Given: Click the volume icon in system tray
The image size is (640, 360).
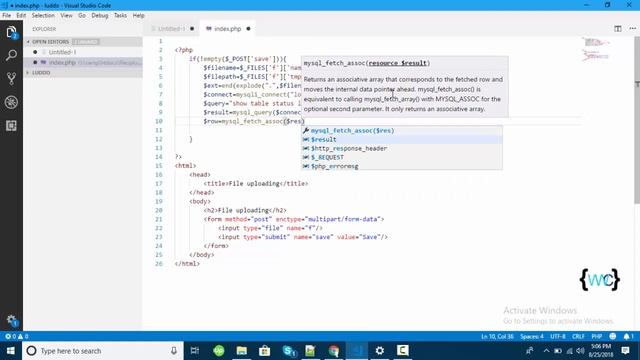Looking at the screenshot, I should click(580, 351).
